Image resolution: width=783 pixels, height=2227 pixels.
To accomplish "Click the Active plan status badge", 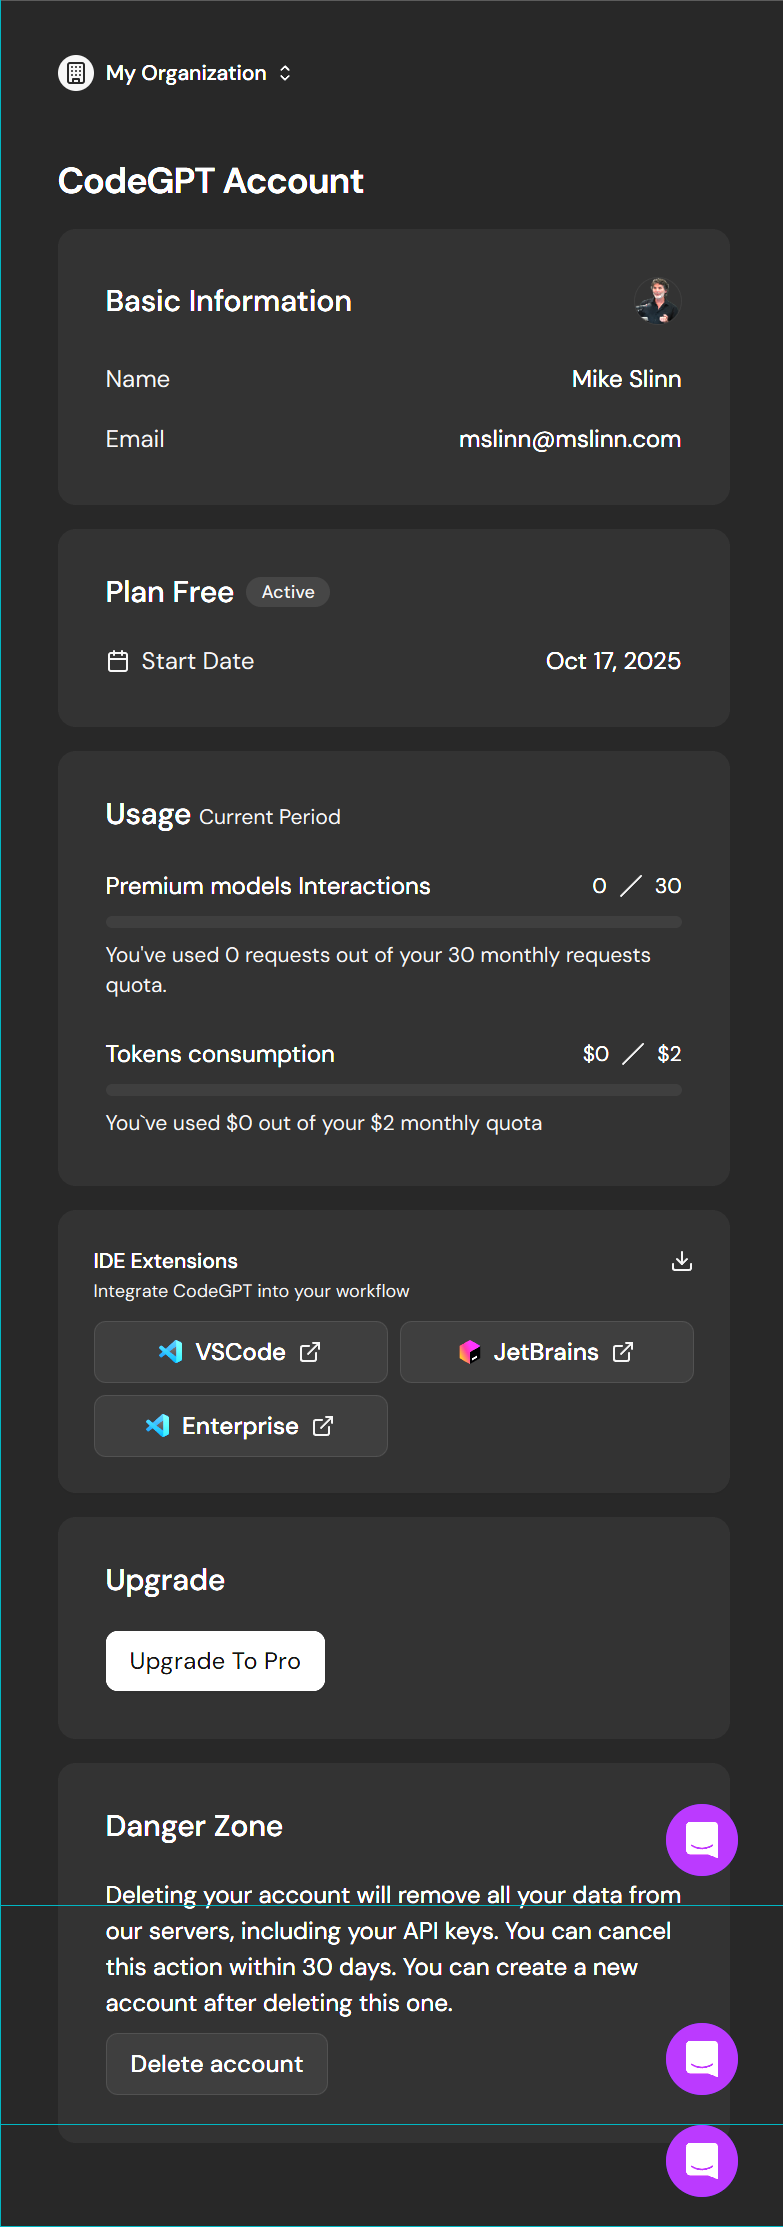I will 288,592.
